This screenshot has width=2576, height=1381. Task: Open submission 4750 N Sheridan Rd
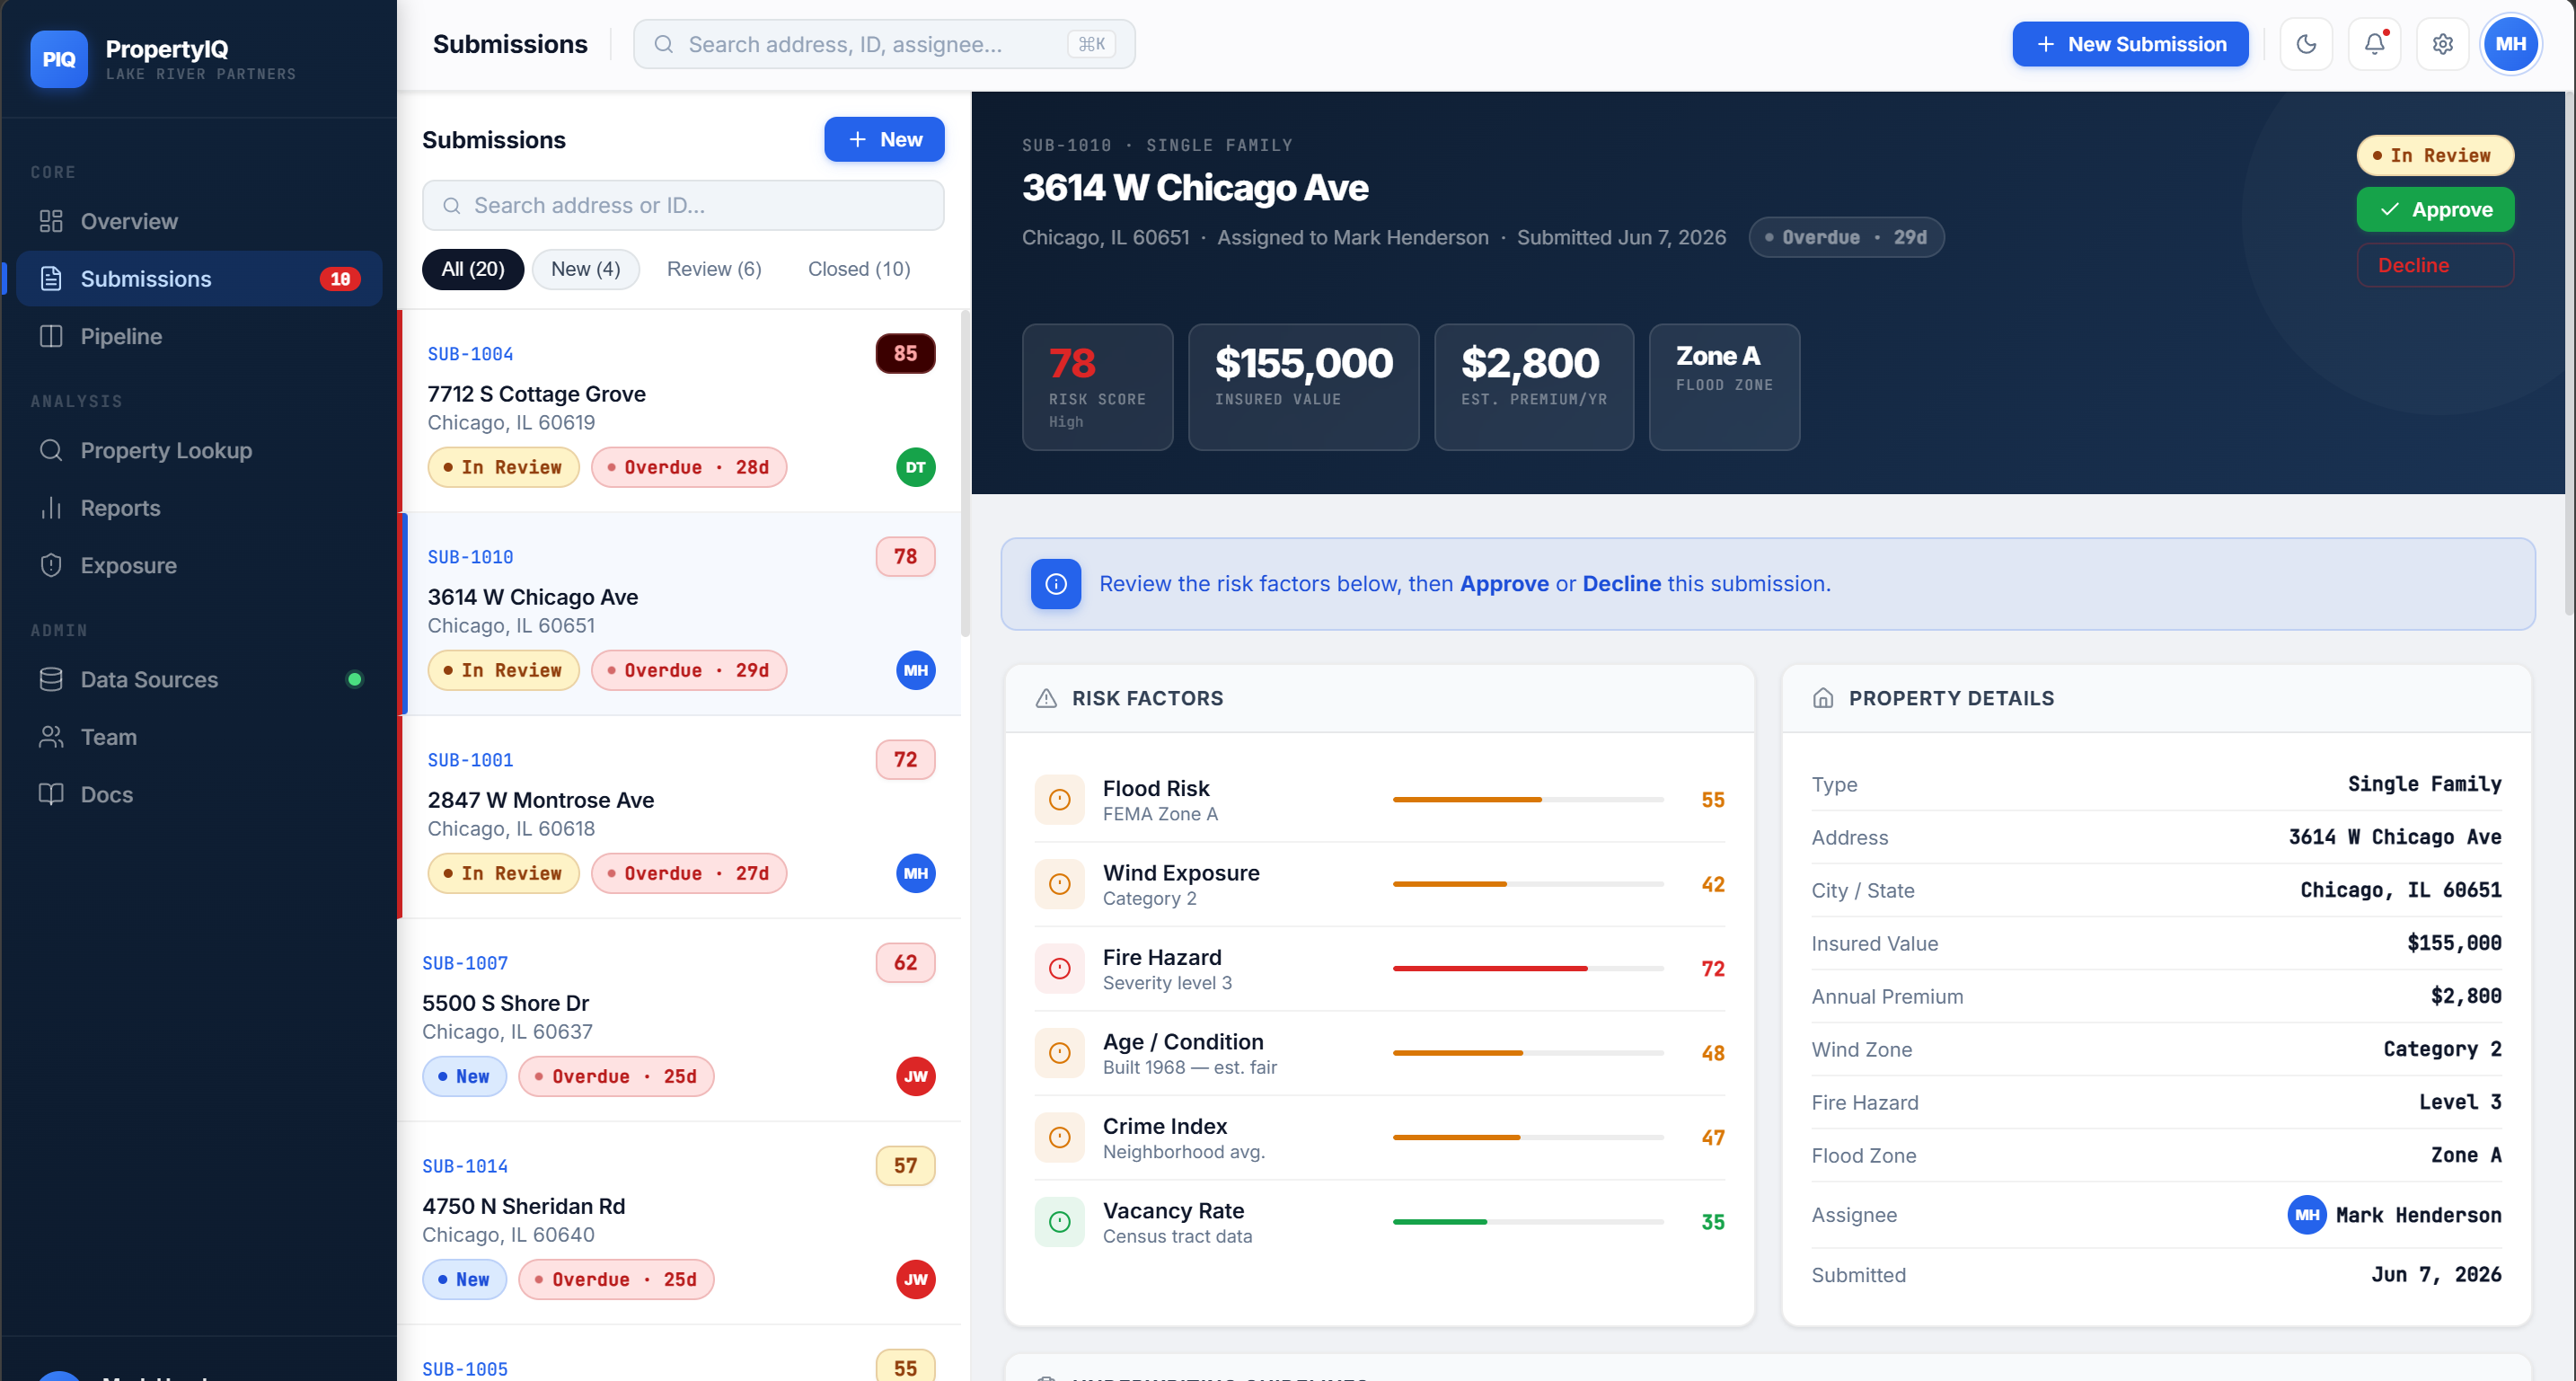680,1223
